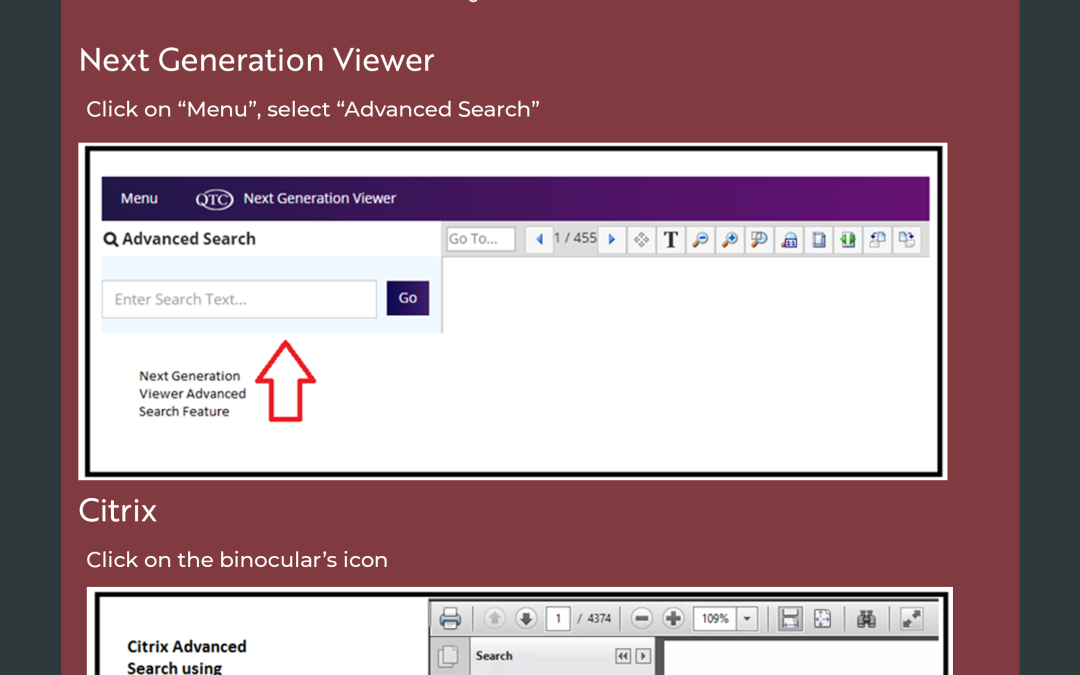
Task: Click the 1 / 455 page counter
Action: pyautogui.click(x=575, y=238)
